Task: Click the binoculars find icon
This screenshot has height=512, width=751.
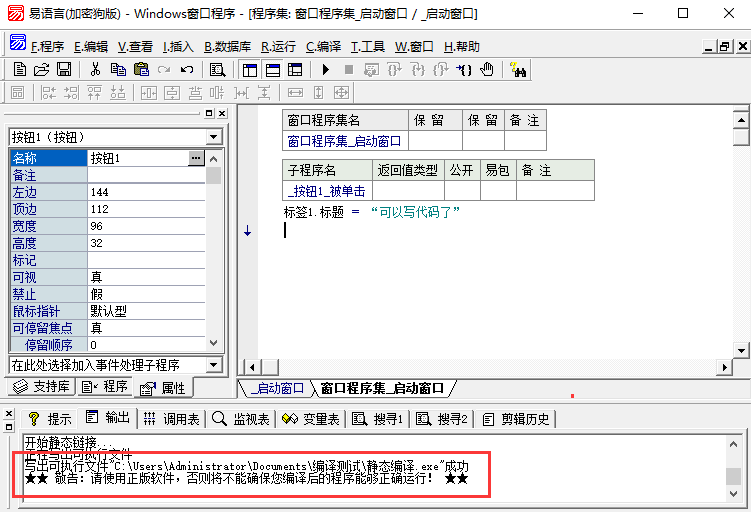Action: (518, 69)
